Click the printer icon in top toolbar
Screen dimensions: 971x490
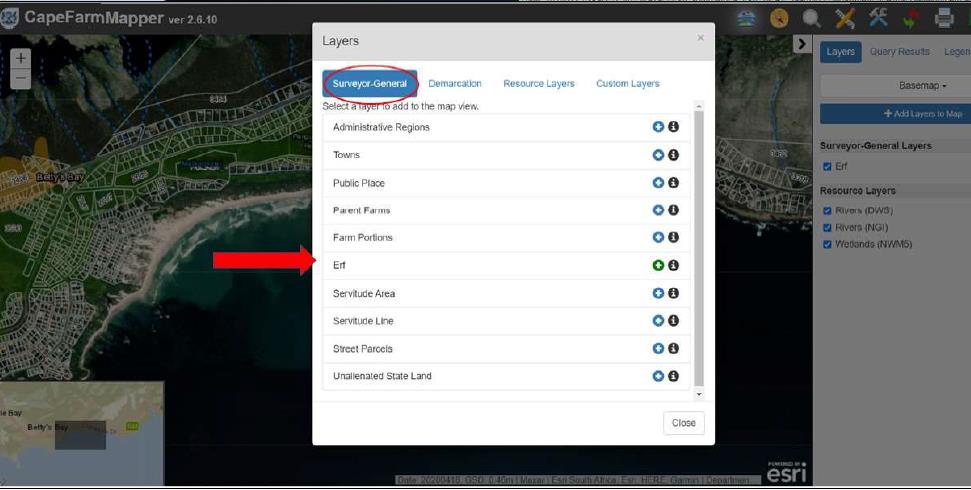pyautogui.click(x=943, y=18)
